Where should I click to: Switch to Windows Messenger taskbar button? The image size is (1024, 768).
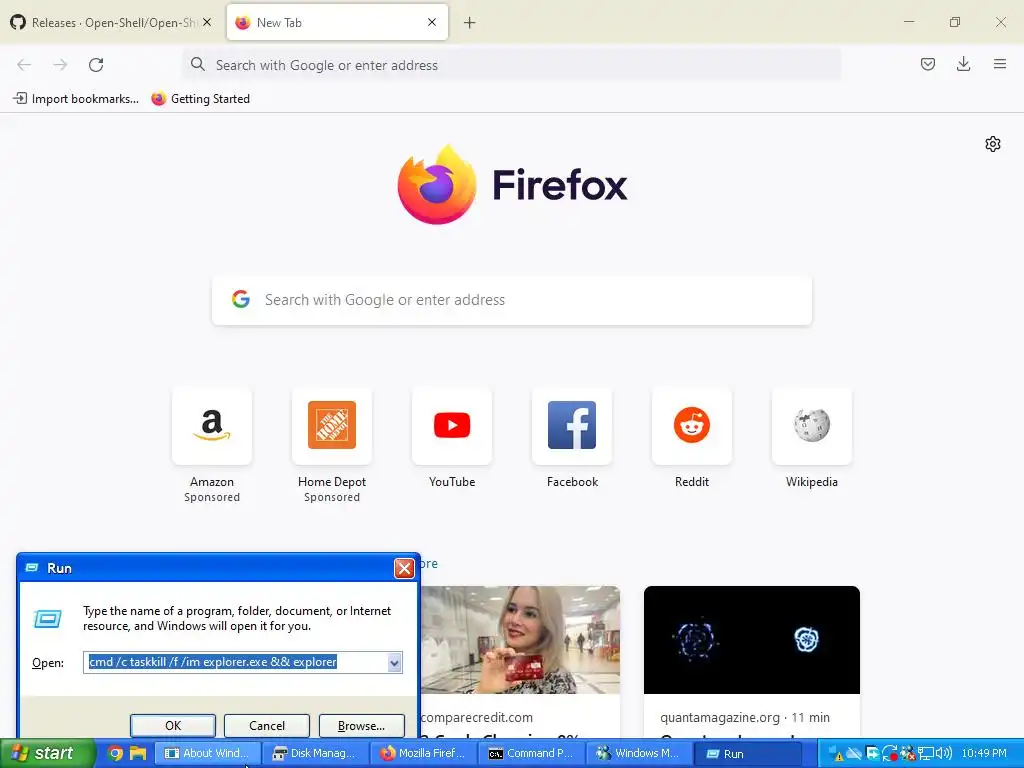639,753
